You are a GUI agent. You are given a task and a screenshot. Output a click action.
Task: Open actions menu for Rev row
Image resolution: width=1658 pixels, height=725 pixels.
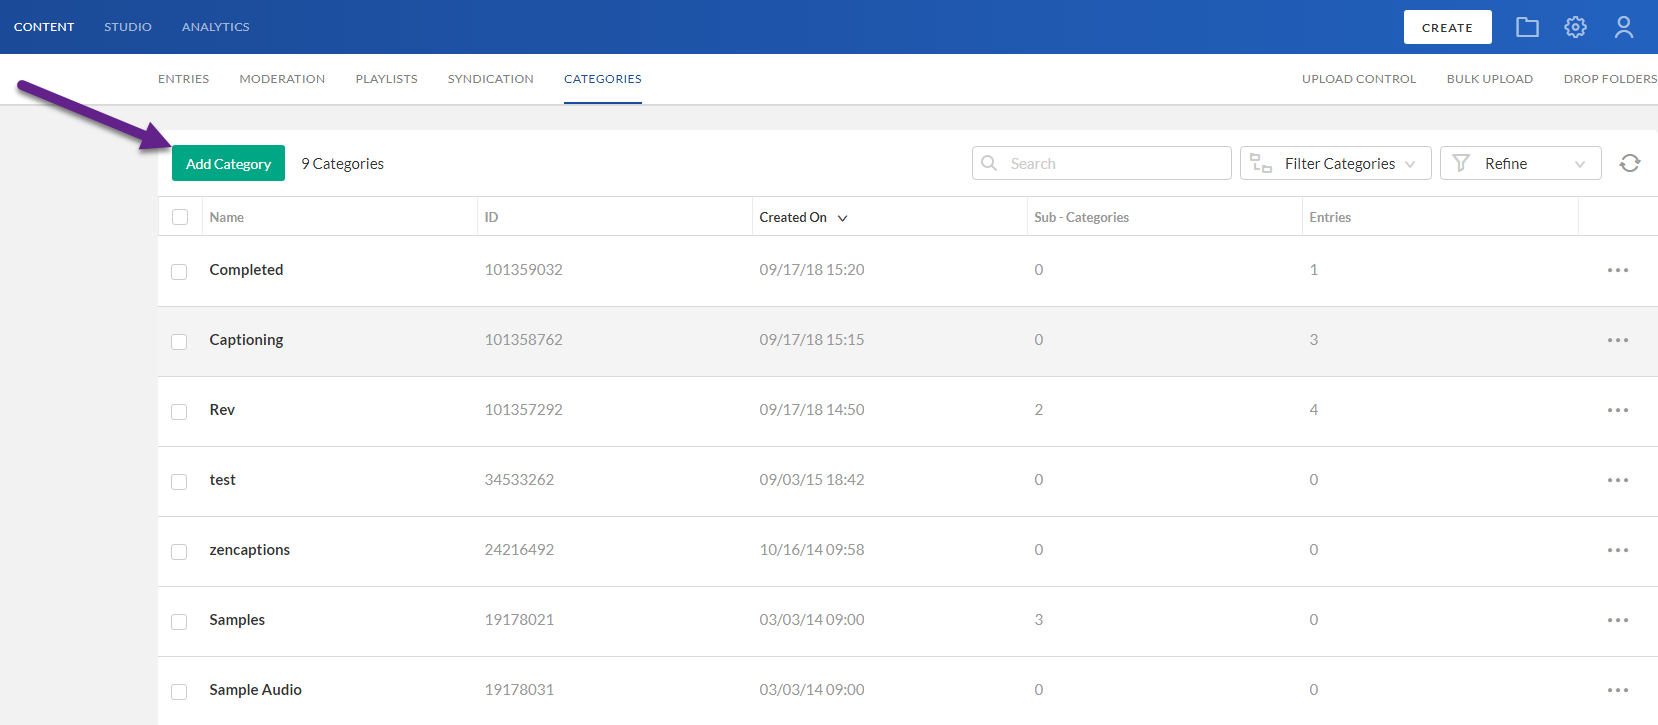click(x=1618, y=410)
